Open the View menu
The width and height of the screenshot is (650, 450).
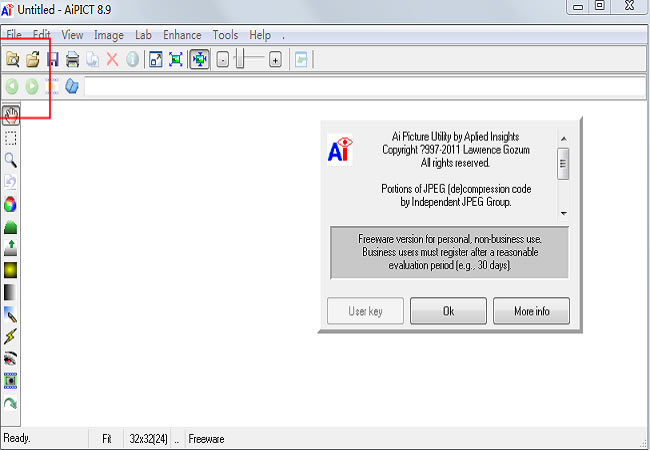(72, 35)
